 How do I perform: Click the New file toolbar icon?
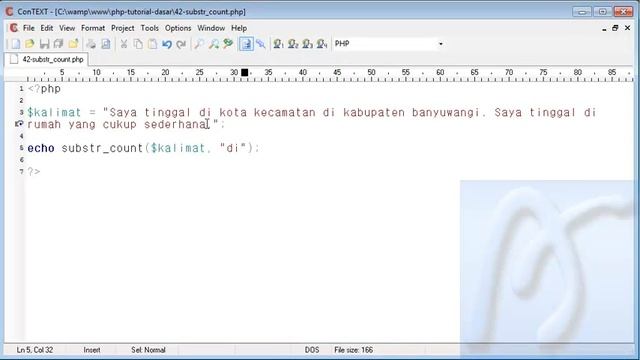coord(16,44)
